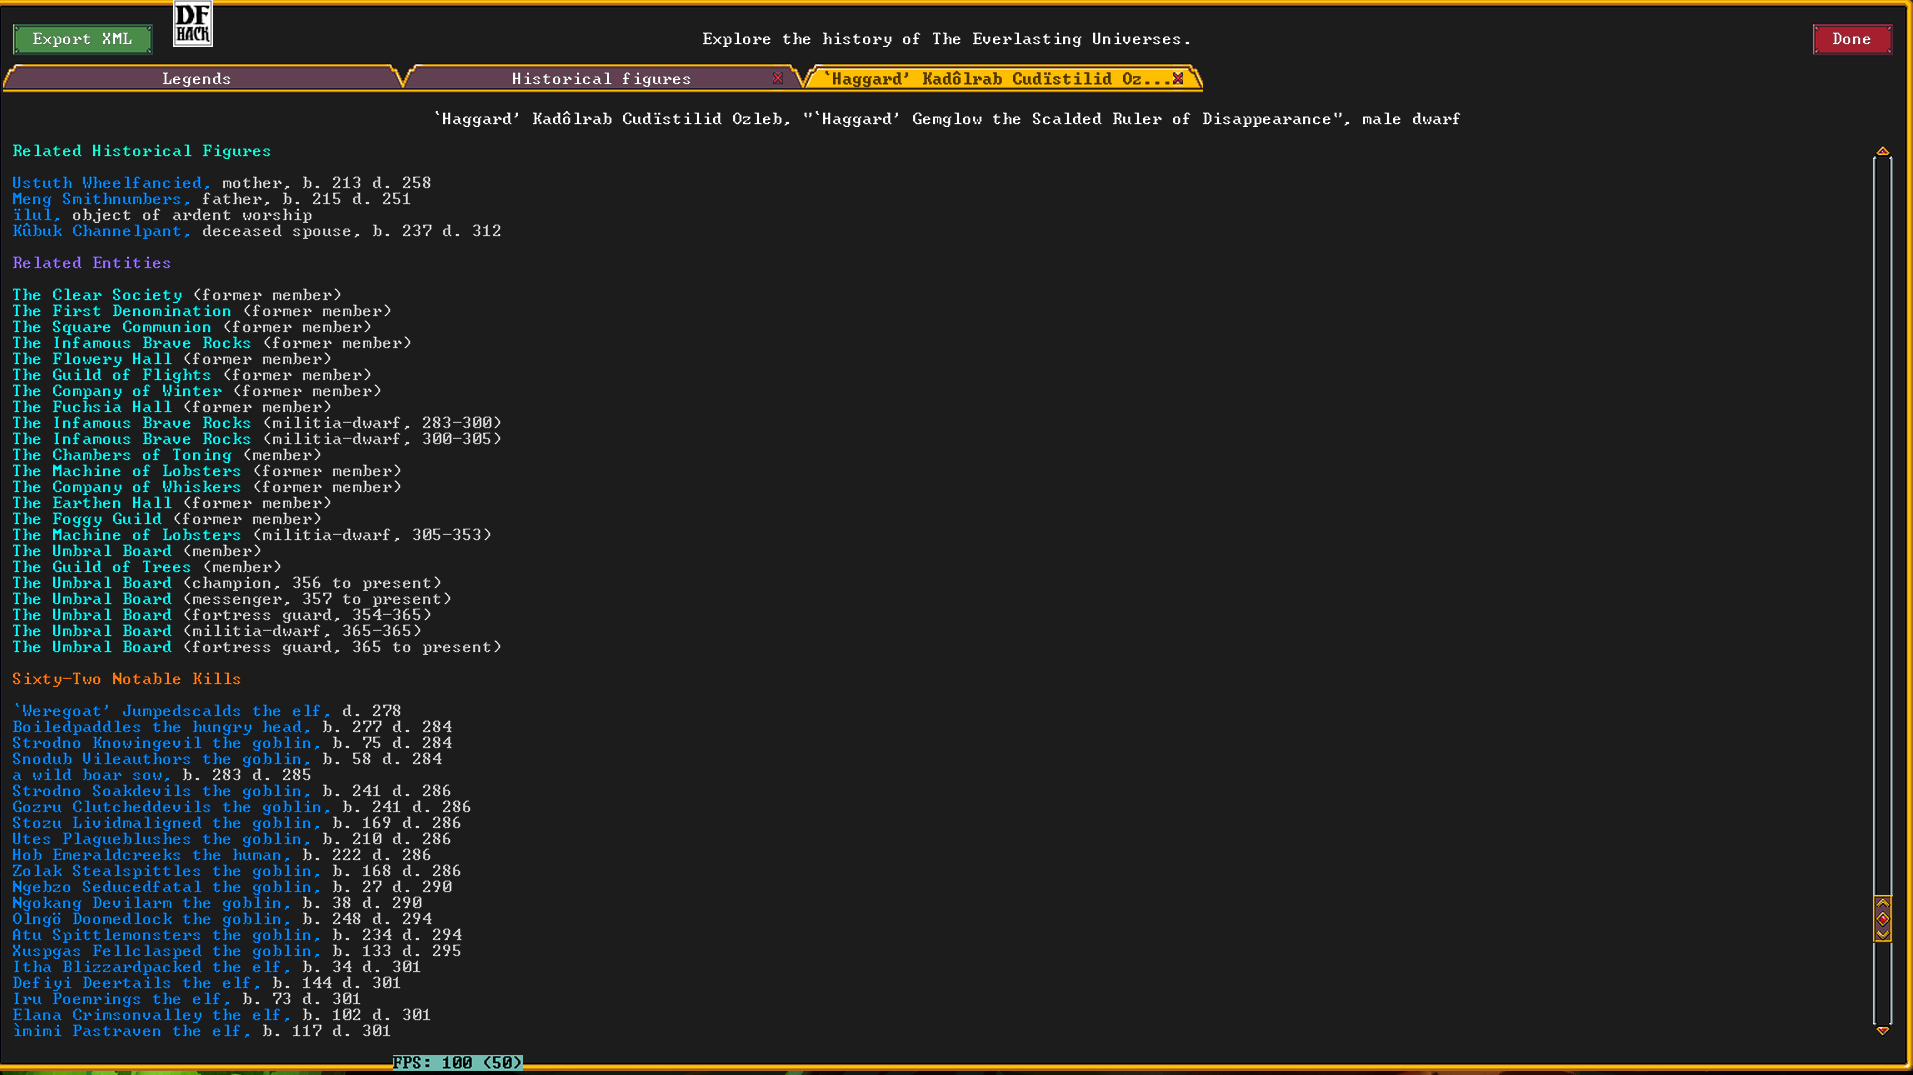Screen dimensions: 1913x1075
Task: Open Itha Blizzardpacked the elf link
Action: coord(152,967)
